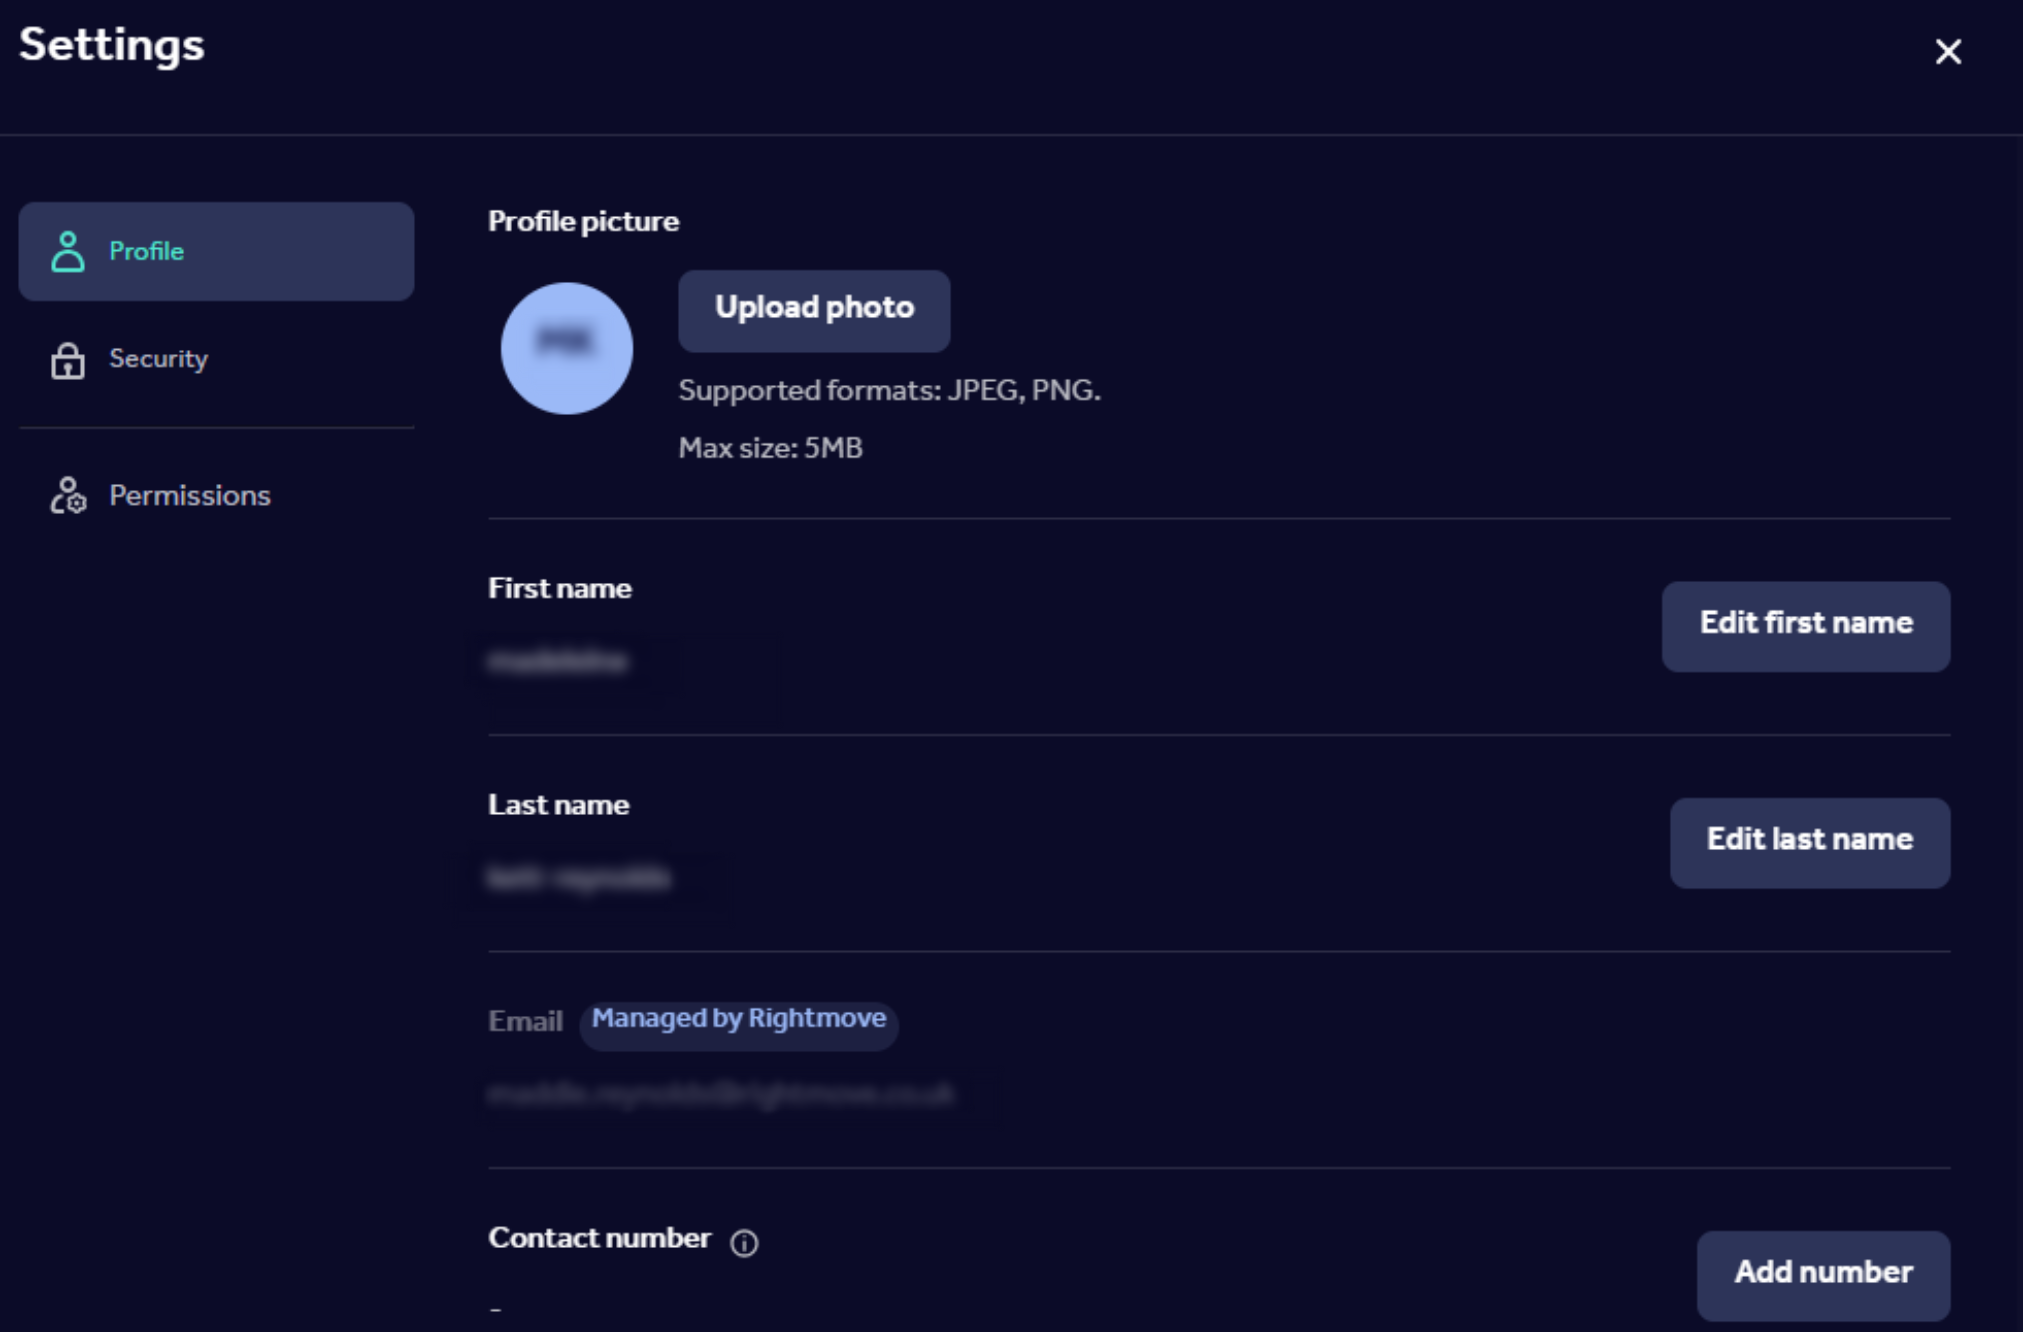Image resolution: width=2023 pixels, height=1332 pixels.
Task: Click the Supported formats JPEG, PNG text
Action: [889, 390]
